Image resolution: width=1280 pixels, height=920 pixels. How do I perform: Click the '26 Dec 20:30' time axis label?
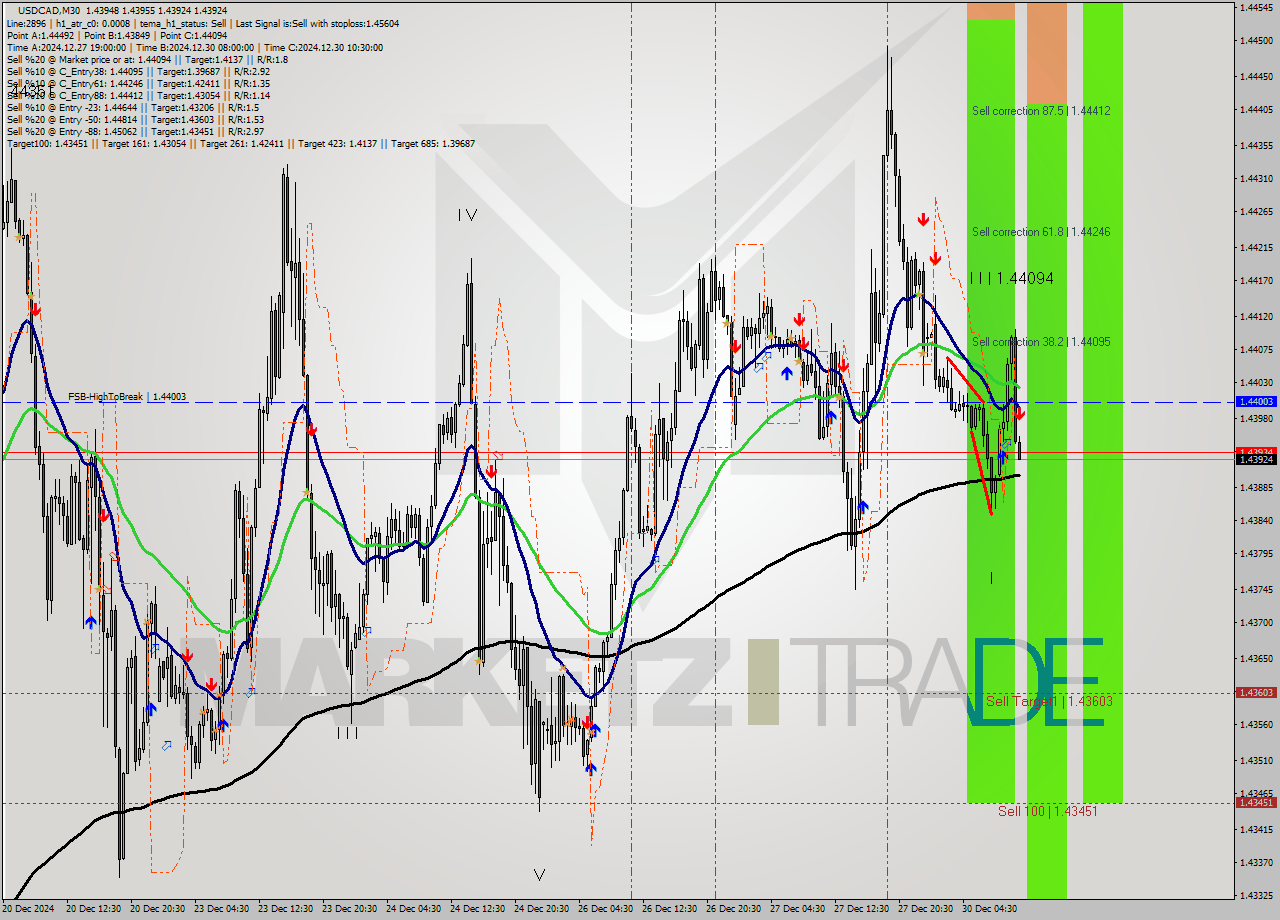pos(733,908)
